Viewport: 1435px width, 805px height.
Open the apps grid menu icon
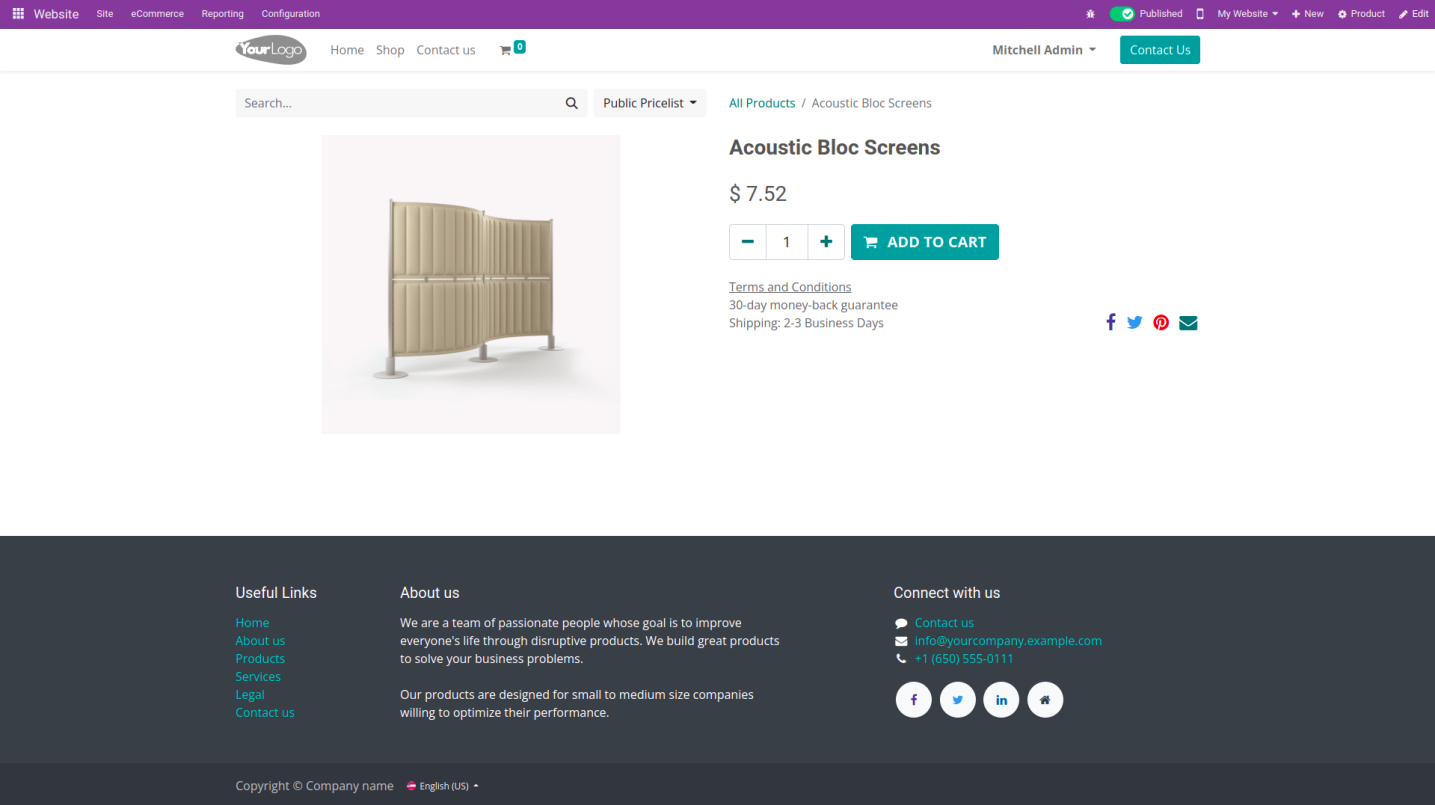[x=18, y=14]
